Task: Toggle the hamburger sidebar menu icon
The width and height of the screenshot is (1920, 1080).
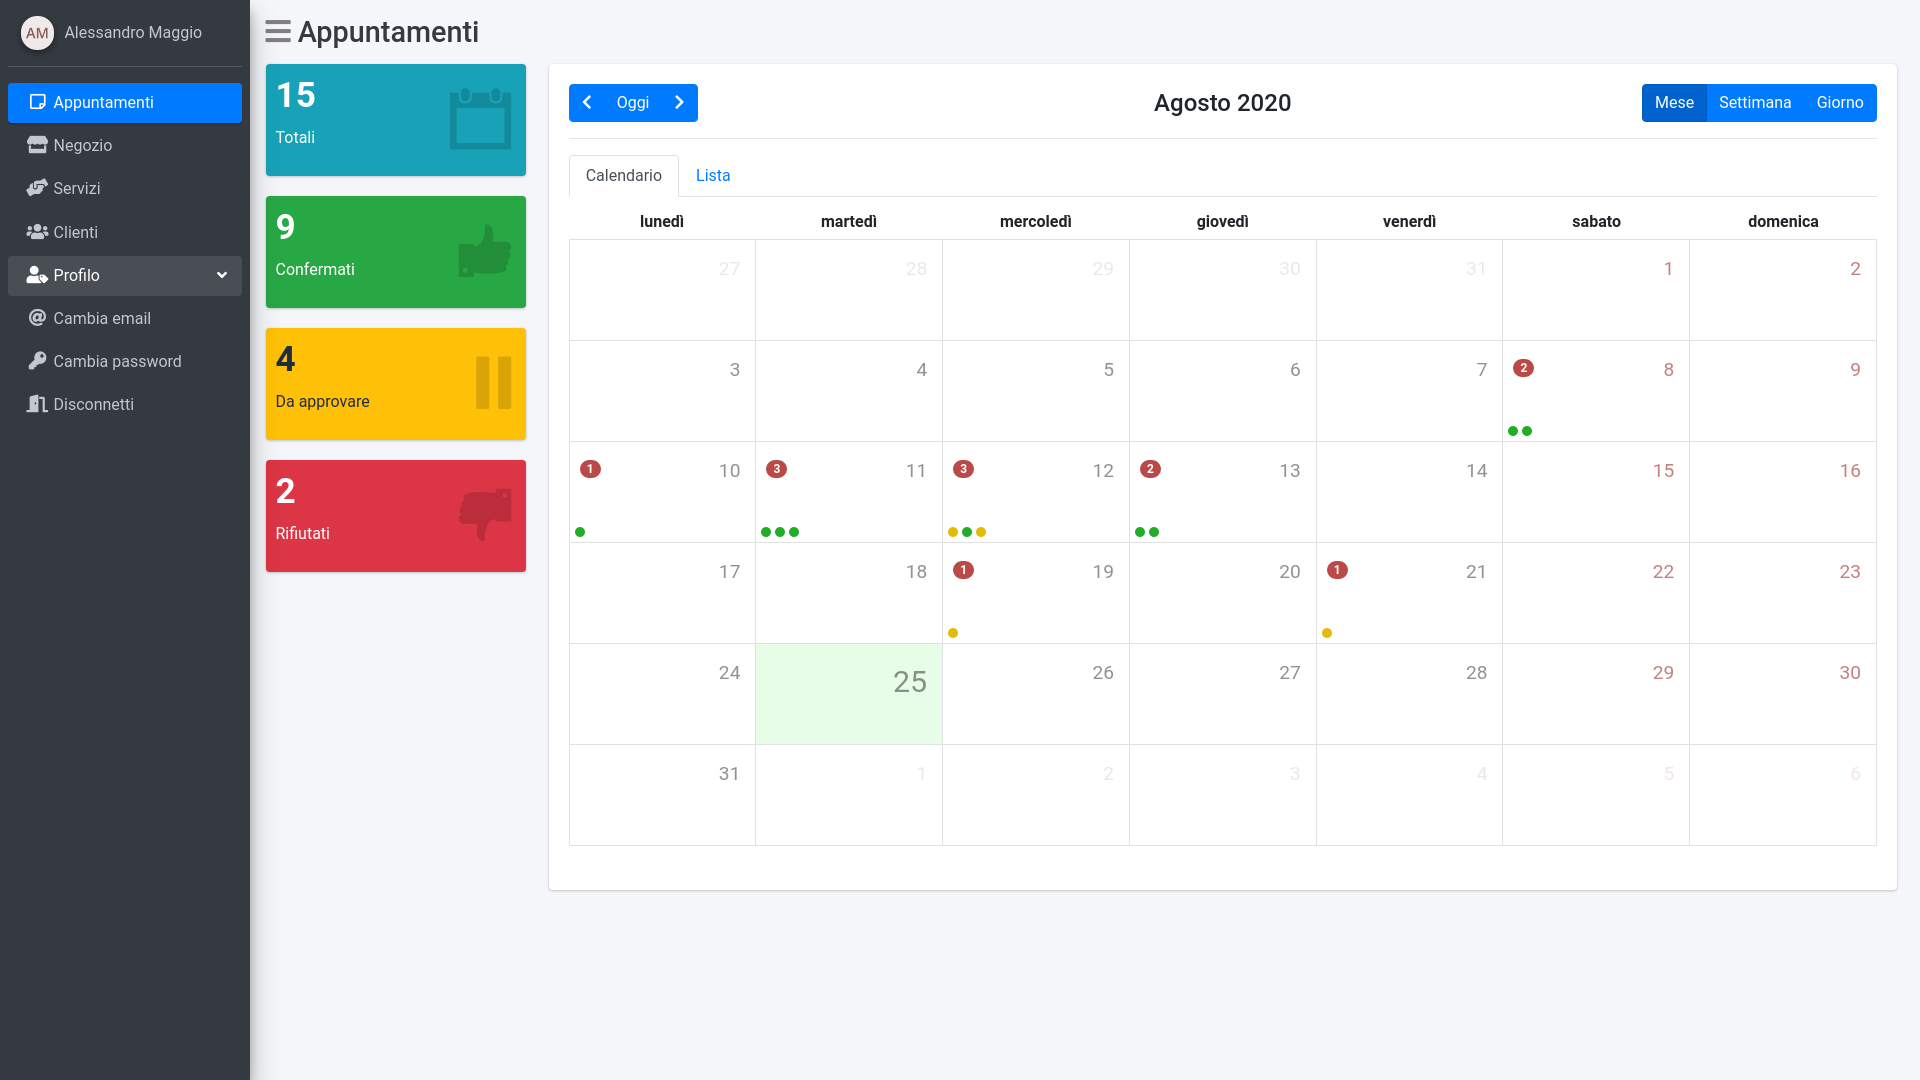Action: [277, 32]
